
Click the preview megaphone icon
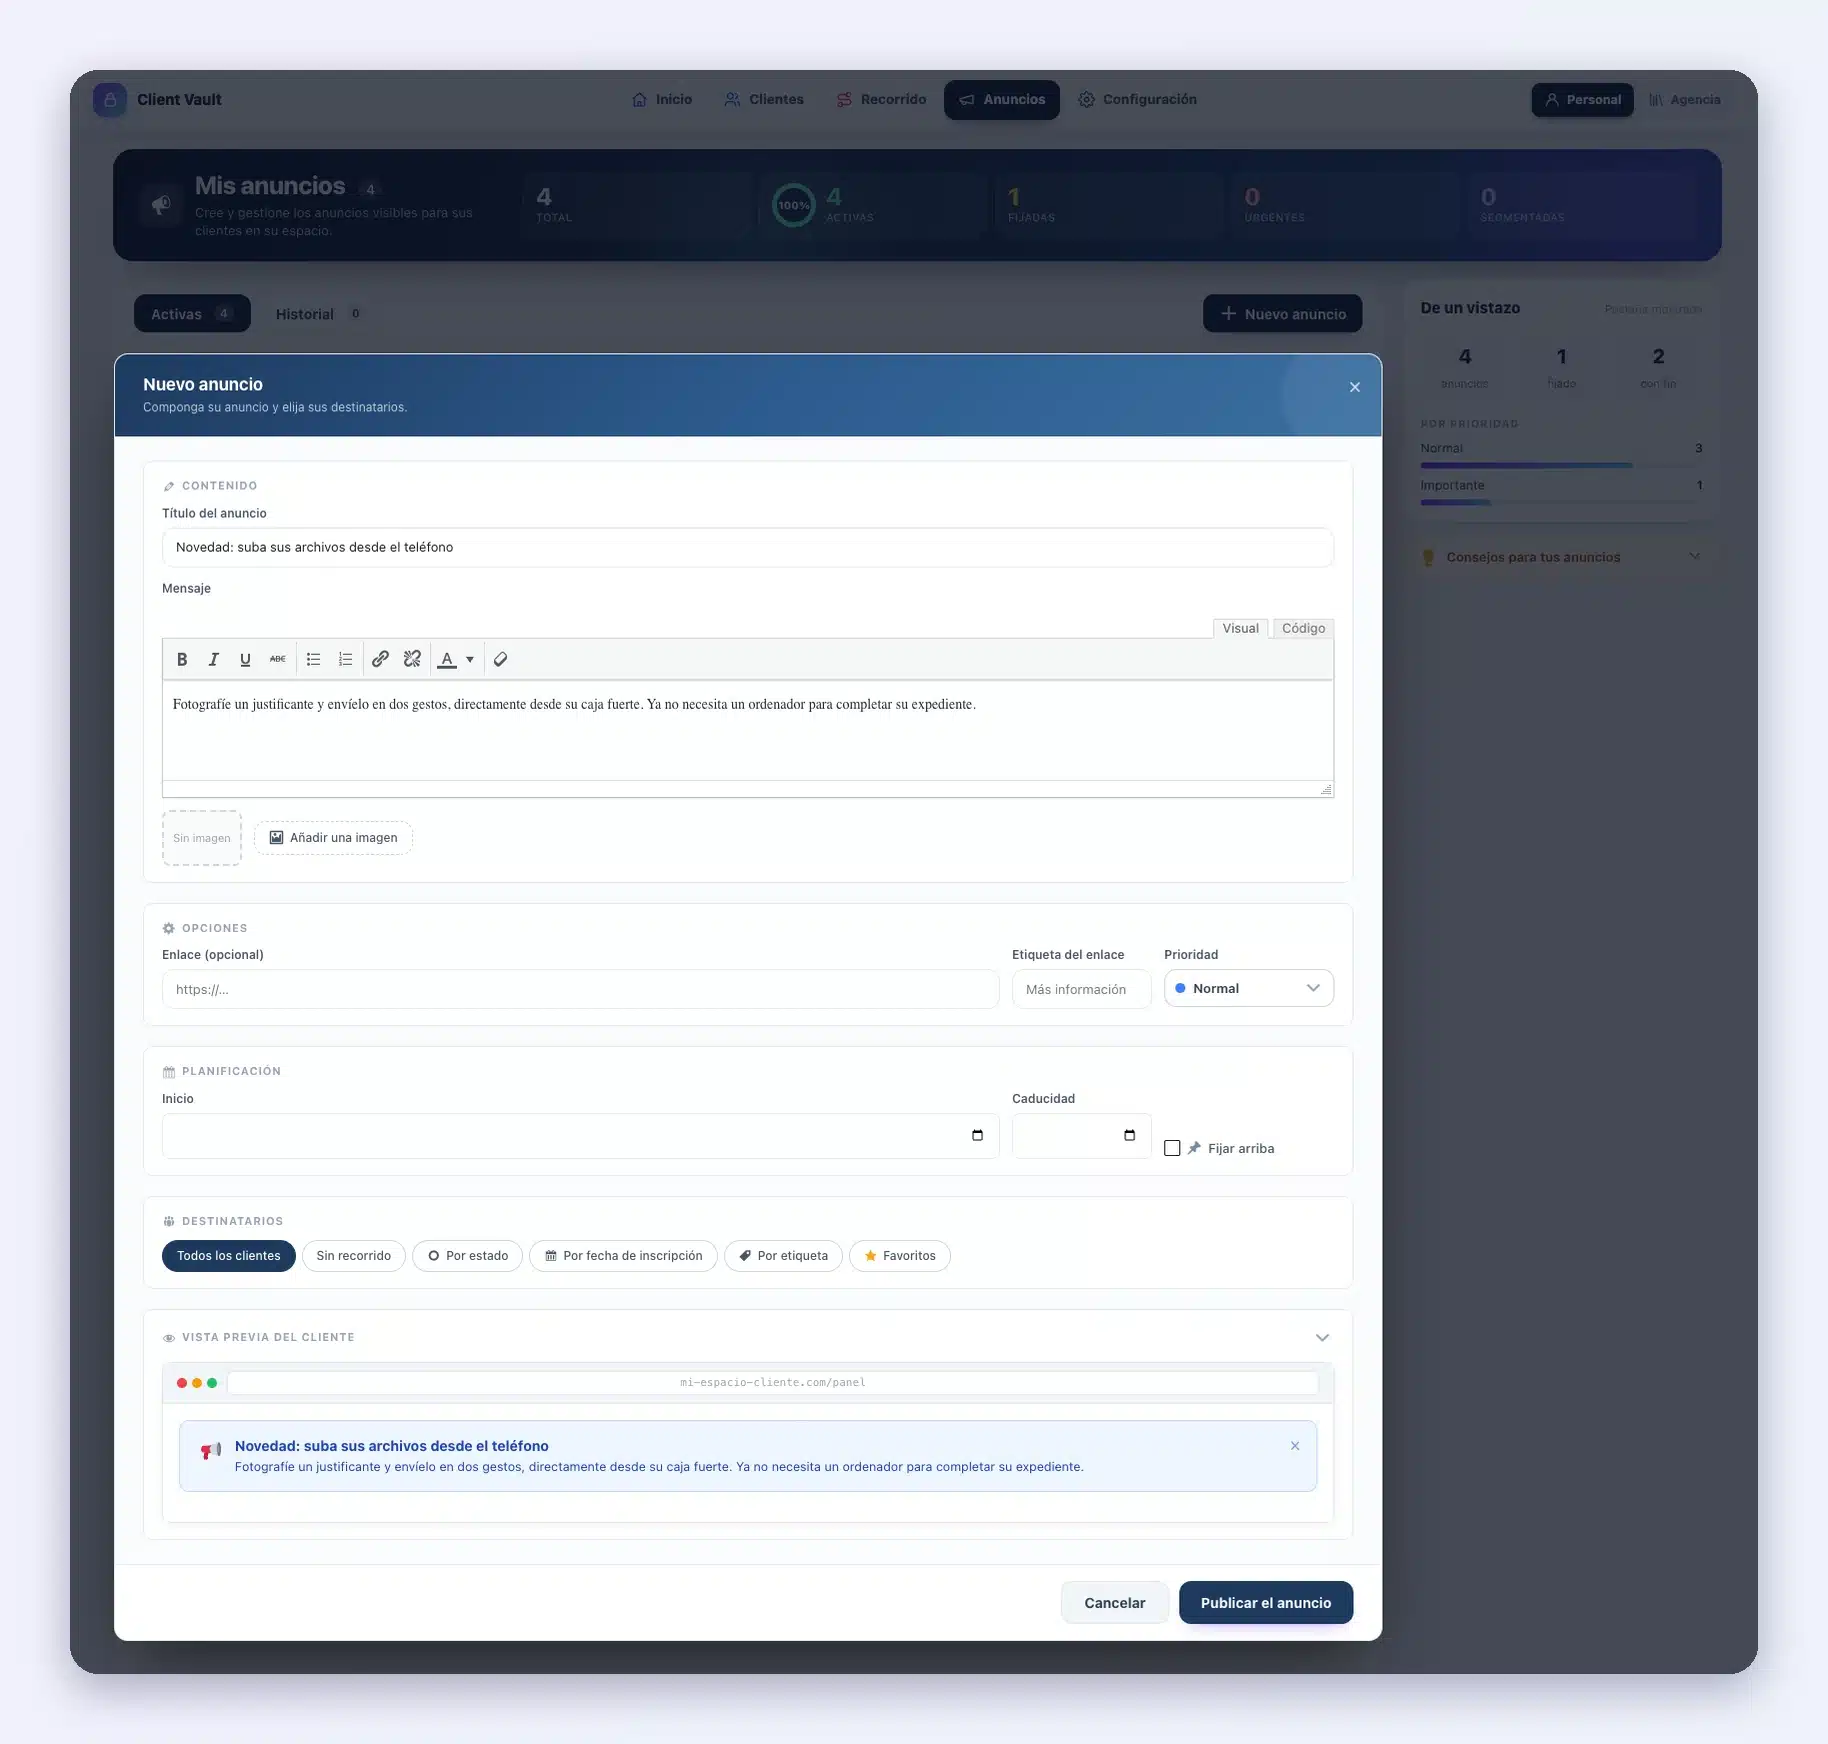pos(210,1450)
